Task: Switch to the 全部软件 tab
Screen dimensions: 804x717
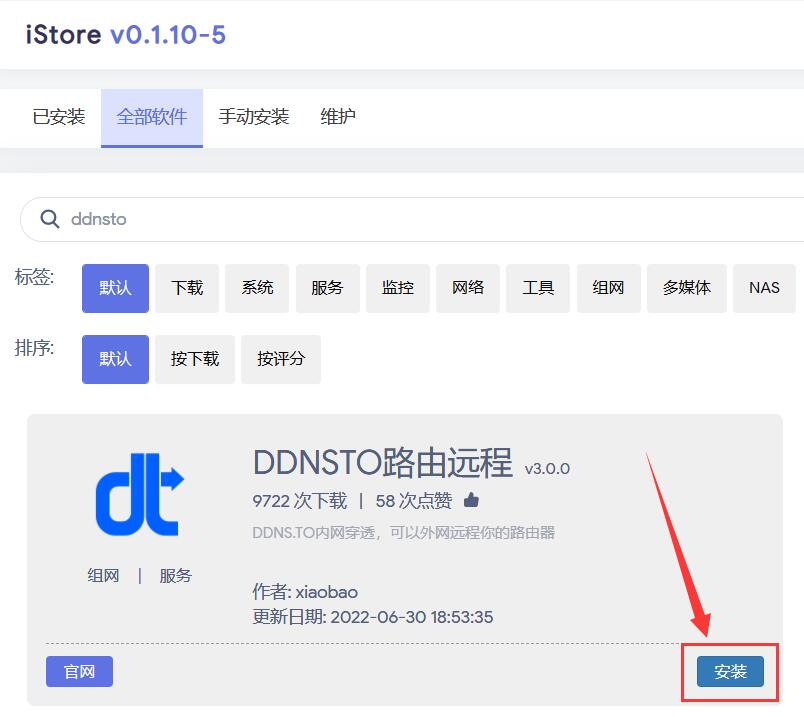Action: point(152,117)
